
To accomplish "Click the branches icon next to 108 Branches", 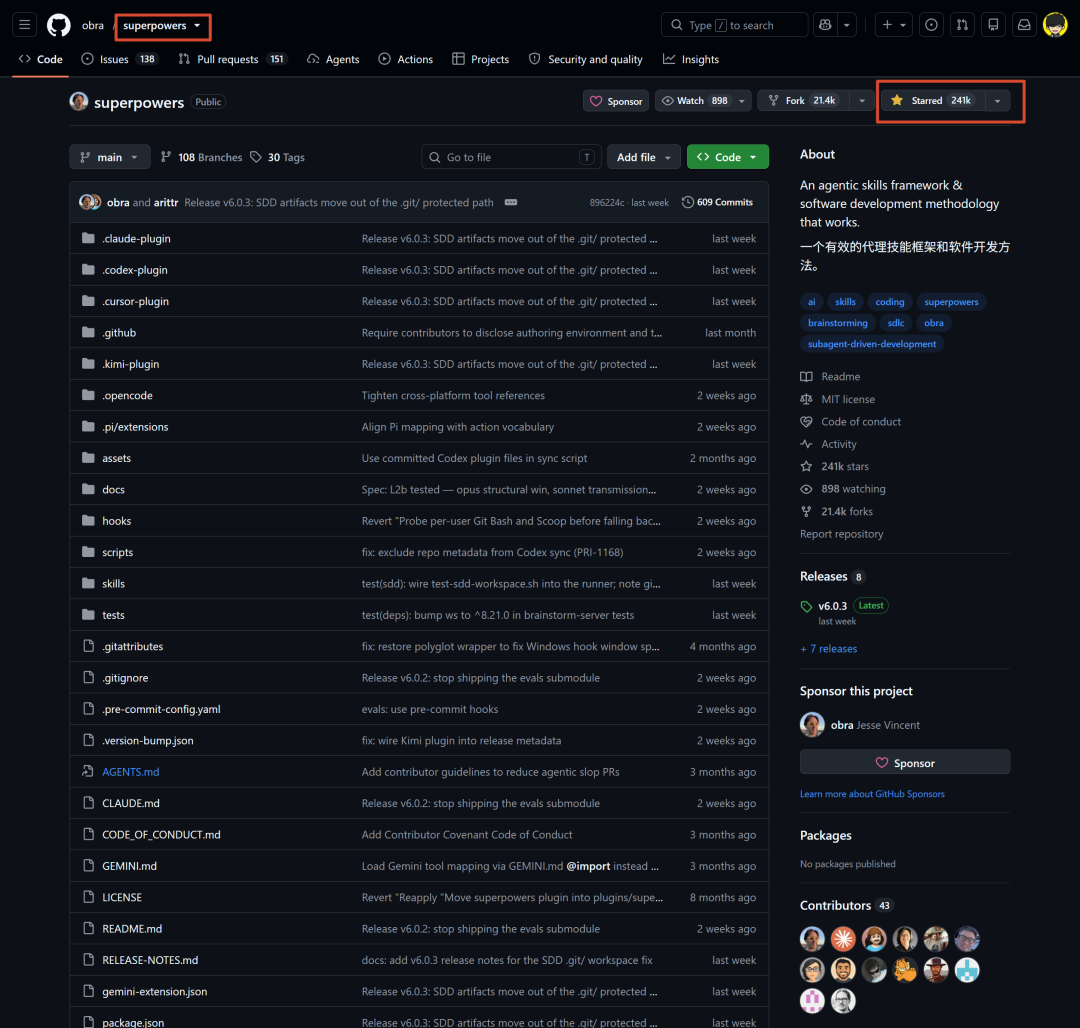I will click(x=165, y=157).
